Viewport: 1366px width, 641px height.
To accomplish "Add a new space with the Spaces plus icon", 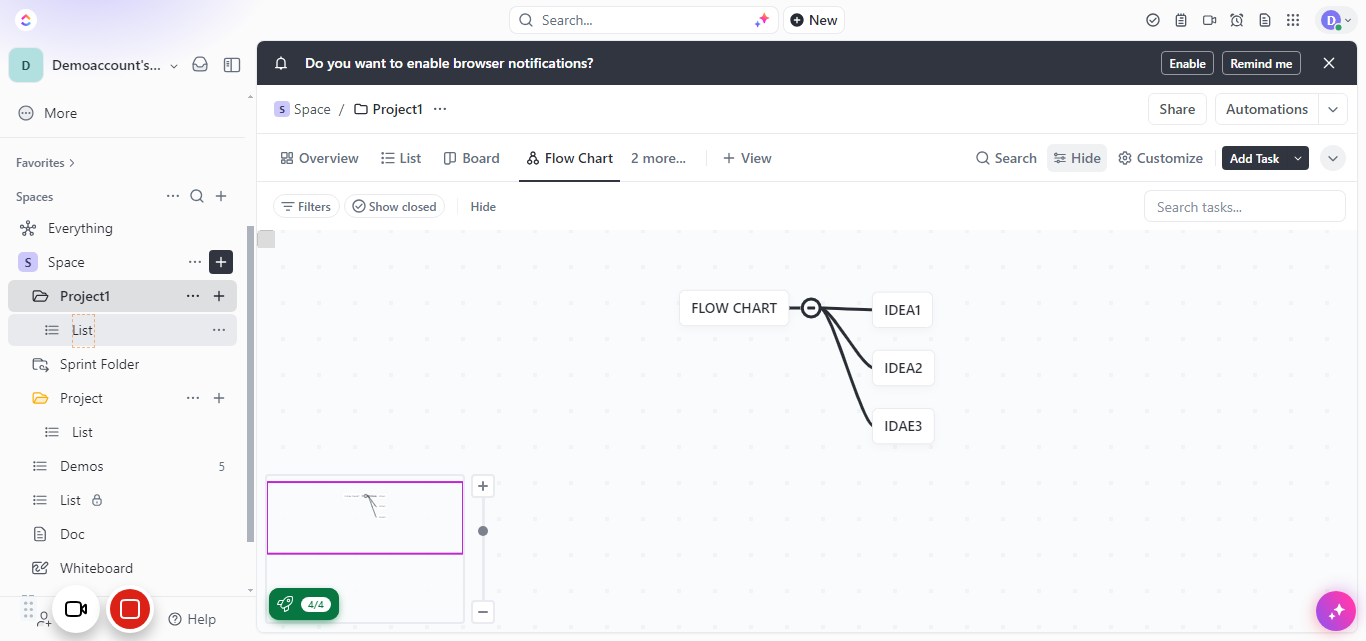I will pos(221,196).
